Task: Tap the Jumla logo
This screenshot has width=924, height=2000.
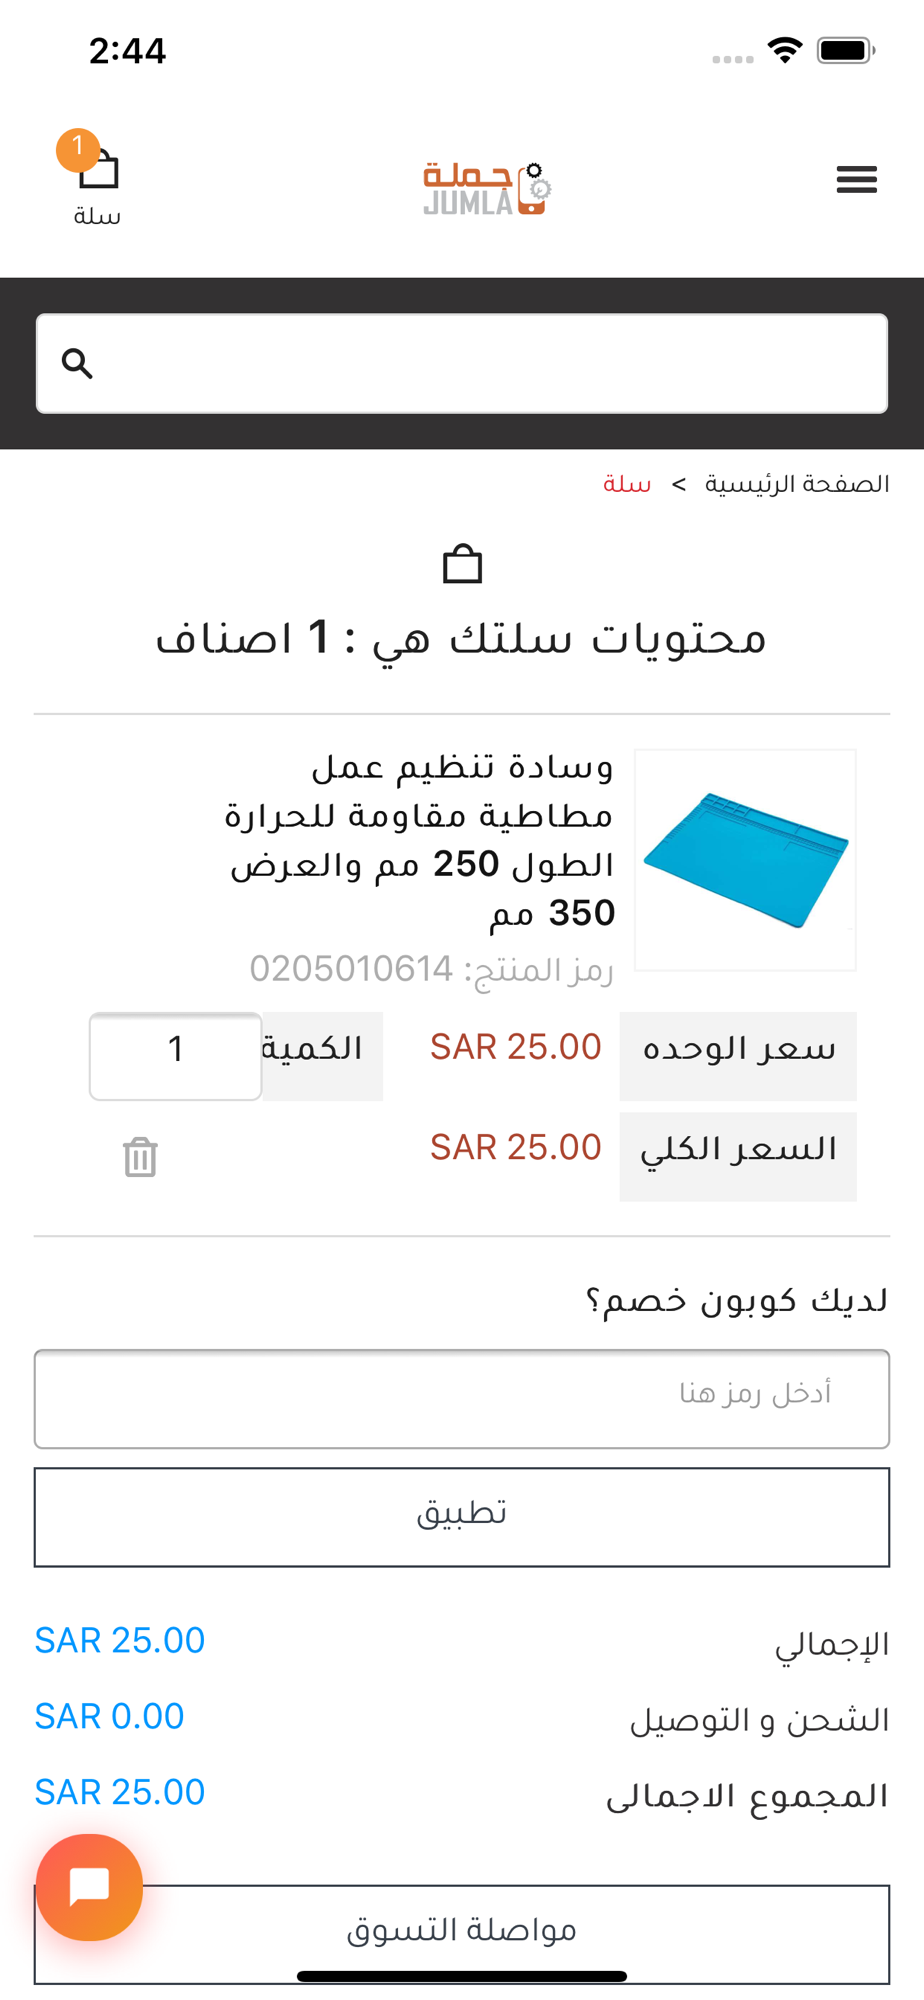Action: tap(487, 188)
